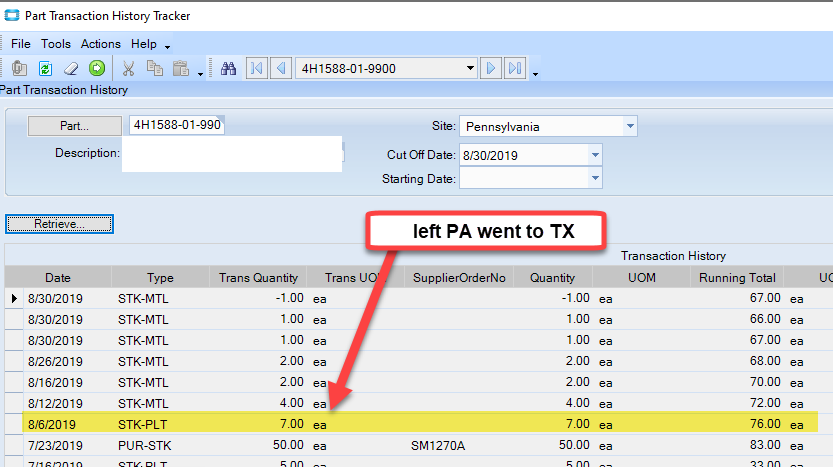Expand the Site dropdown showing Pennsylvania
This screenshot has height=467, width=833.
pyautogui.click(x=630, y=126)
